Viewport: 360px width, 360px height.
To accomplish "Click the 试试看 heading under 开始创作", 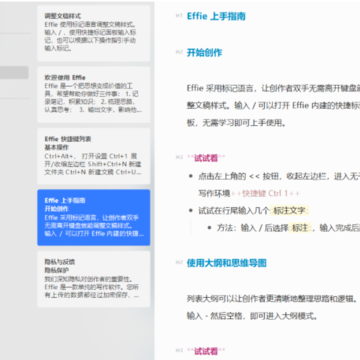I will 206,158.
